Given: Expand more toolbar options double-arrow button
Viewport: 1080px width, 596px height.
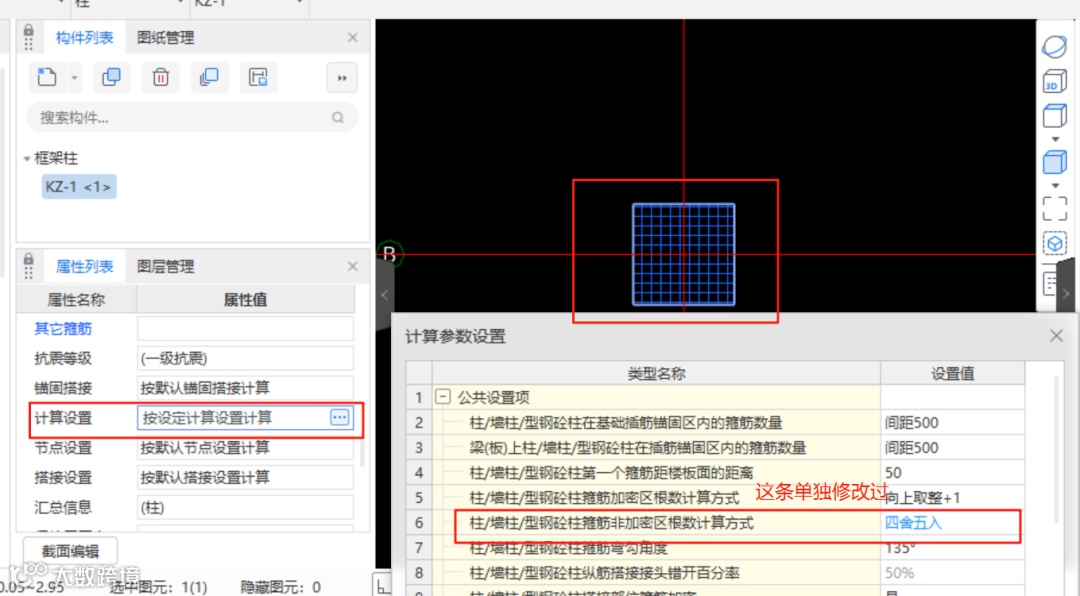Looking at the screenshot, I should coord(342,78).
